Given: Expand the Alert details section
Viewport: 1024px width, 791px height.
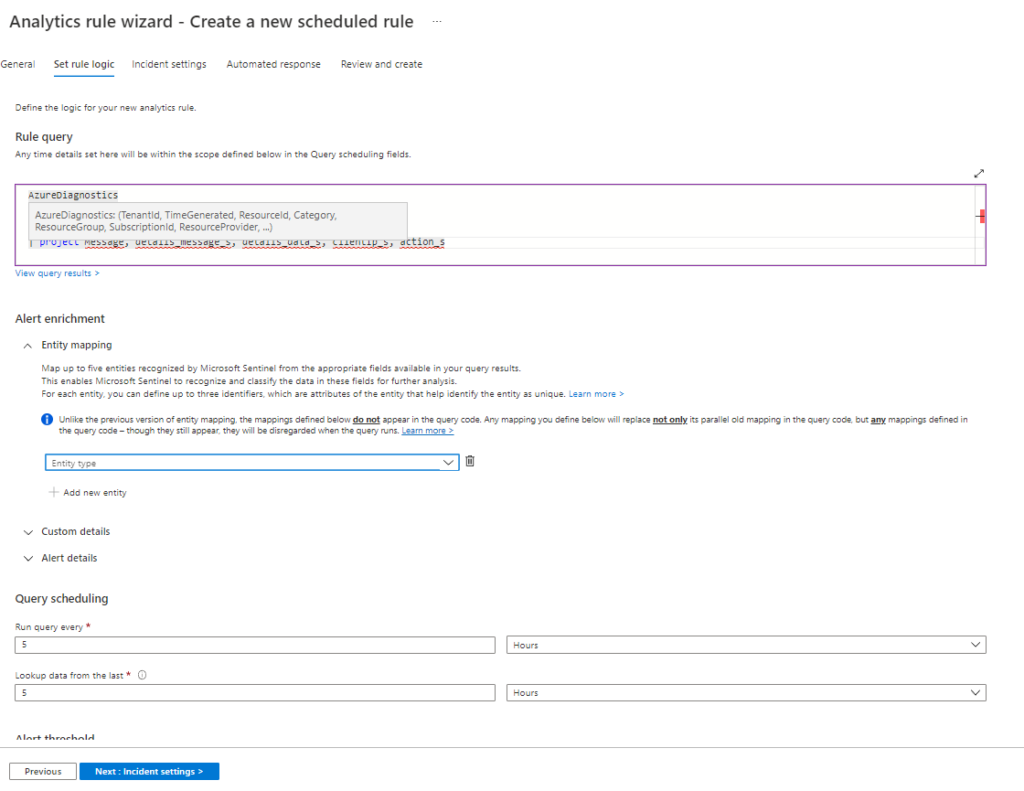Looking at the screenshot, I should pyautogui.click(x=28, y=557).
